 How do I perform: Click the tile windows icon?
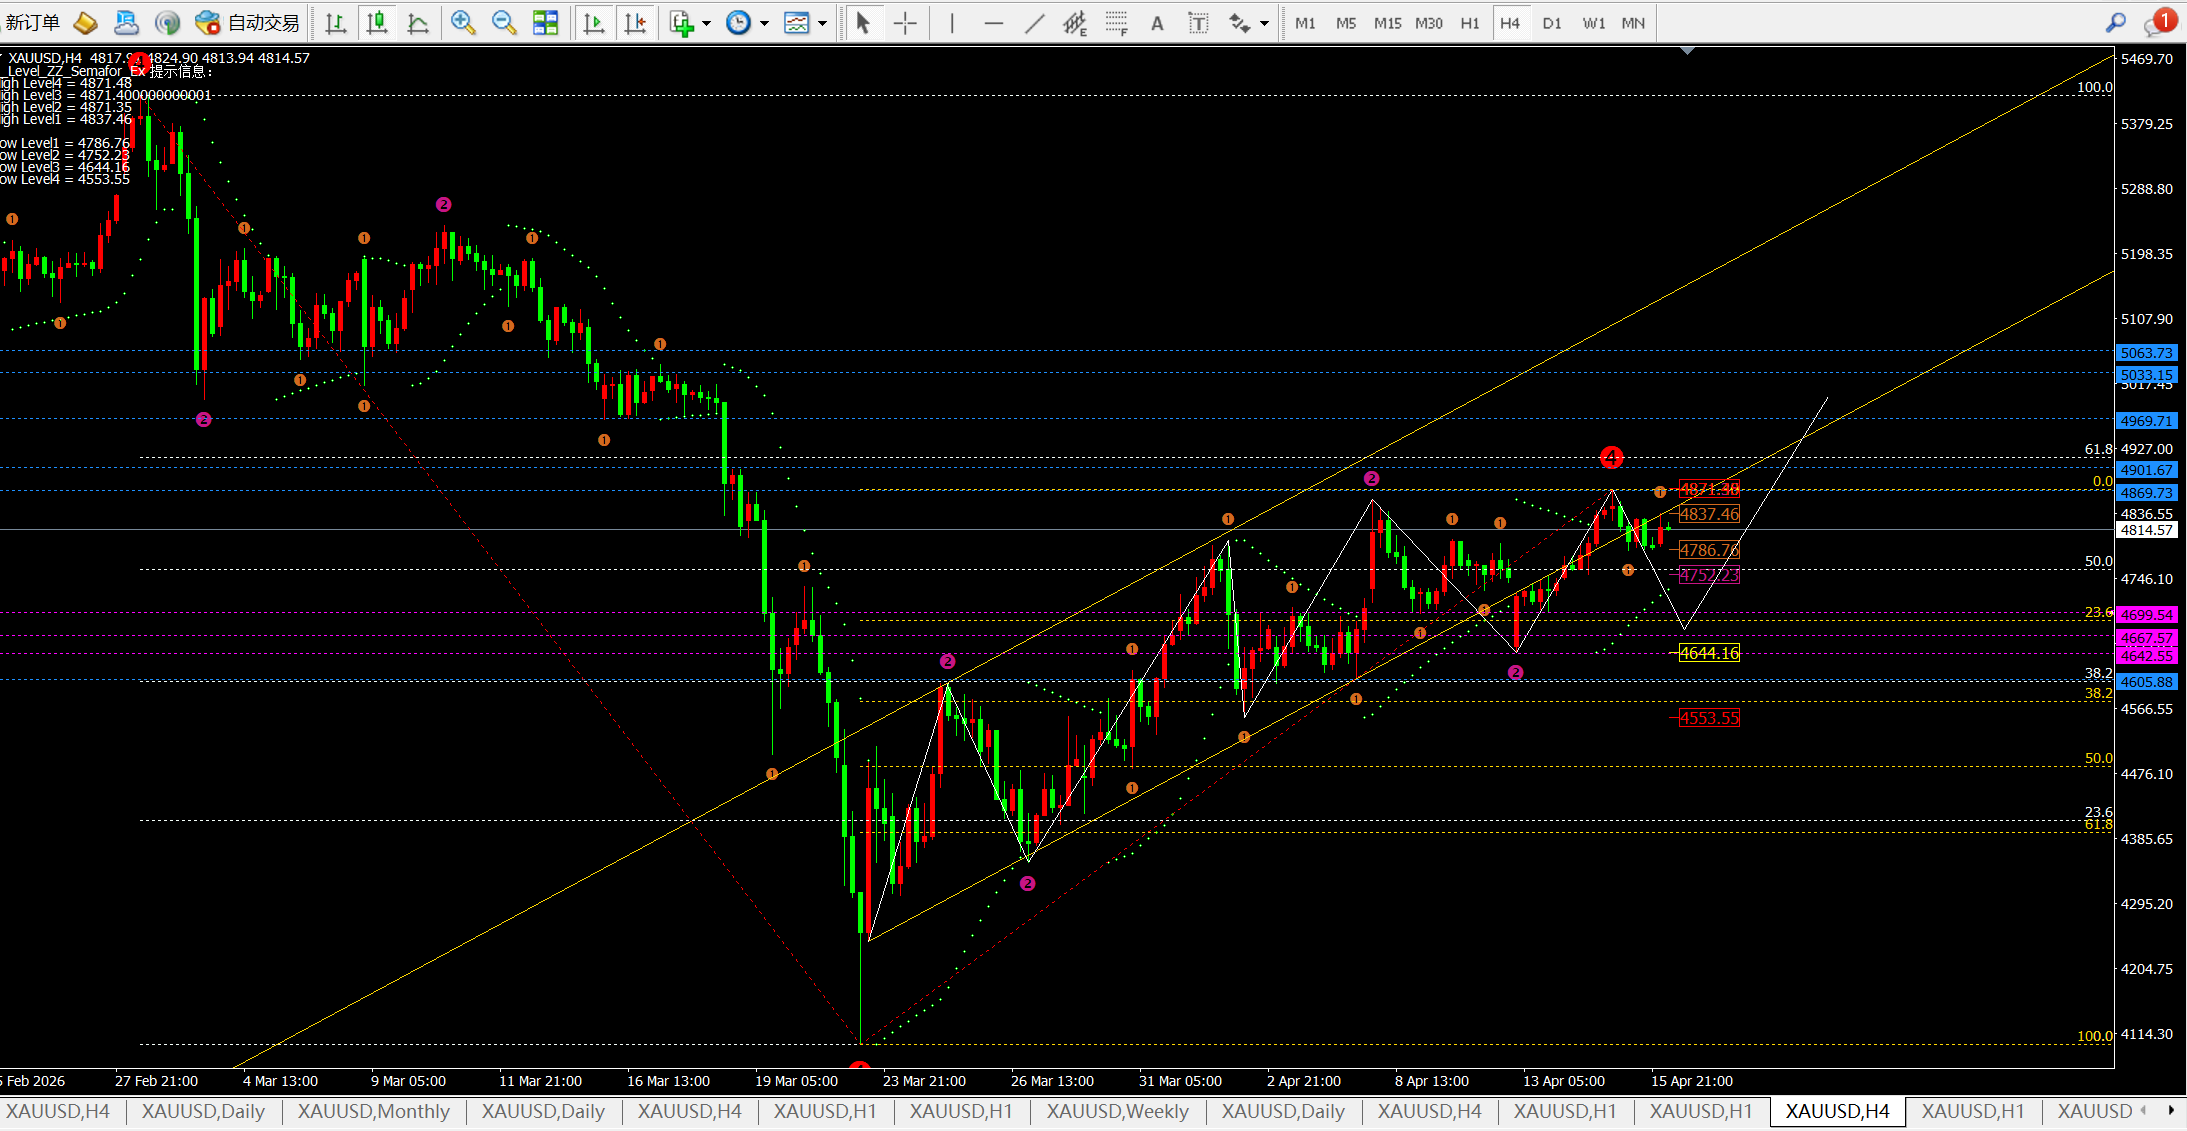[545, 23]
